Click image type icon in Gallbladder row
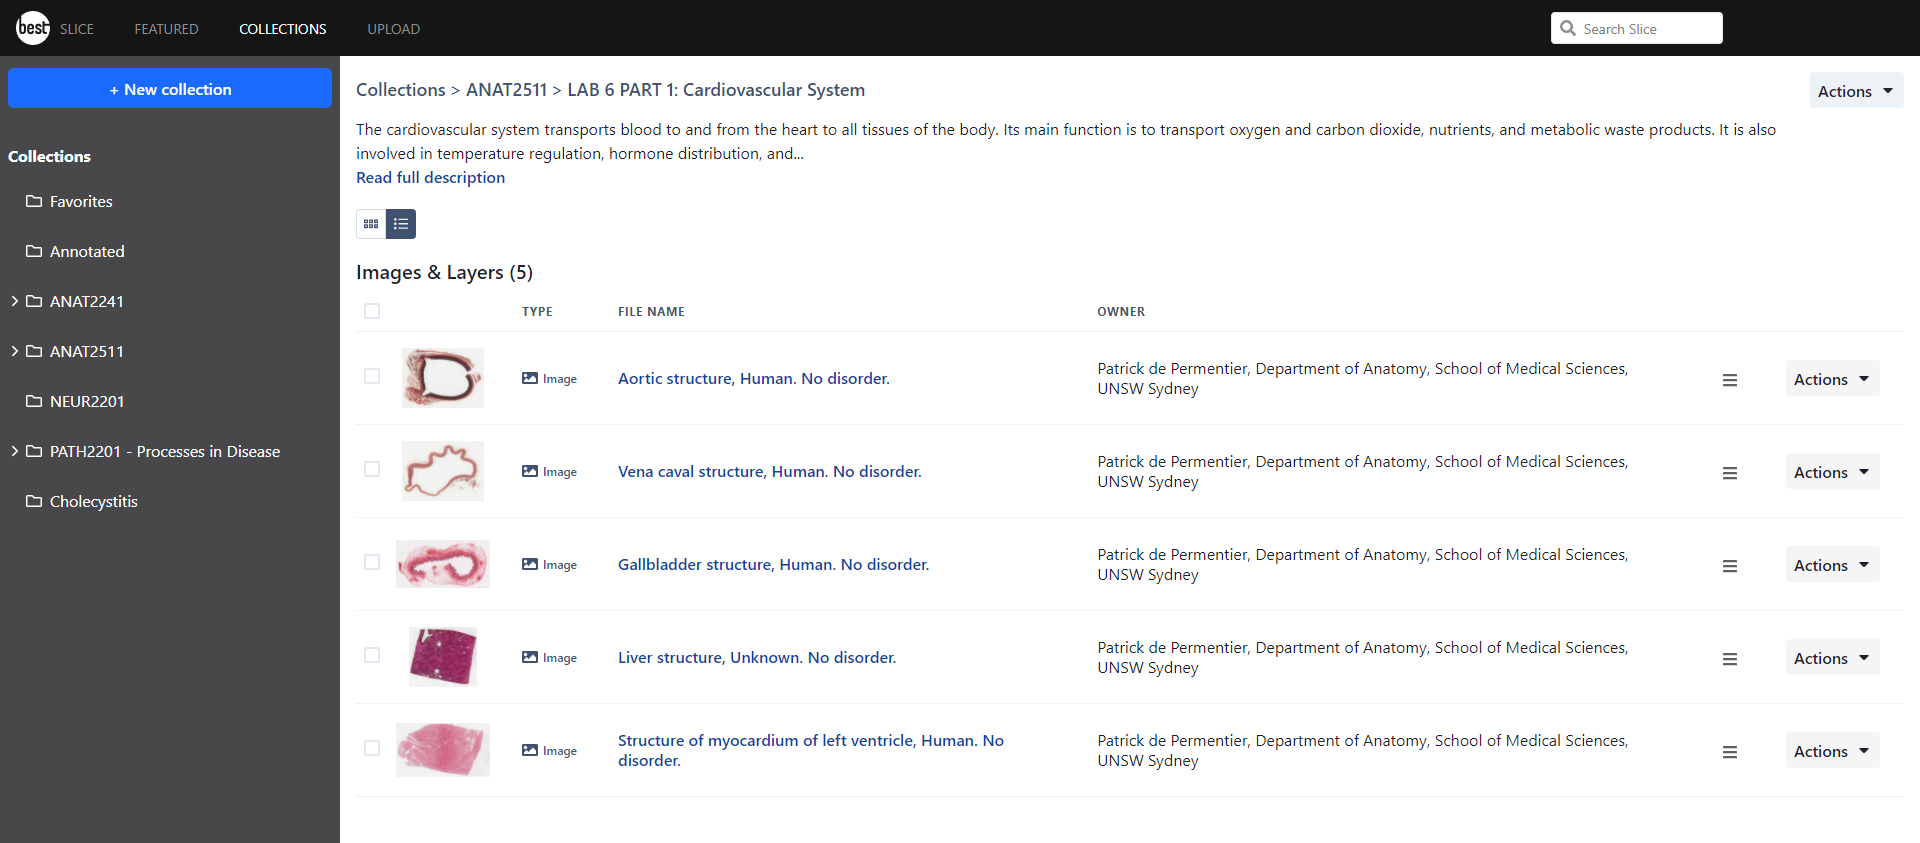Image resolution: width=1920 pixels, height=843 pixels. point(530,564)
